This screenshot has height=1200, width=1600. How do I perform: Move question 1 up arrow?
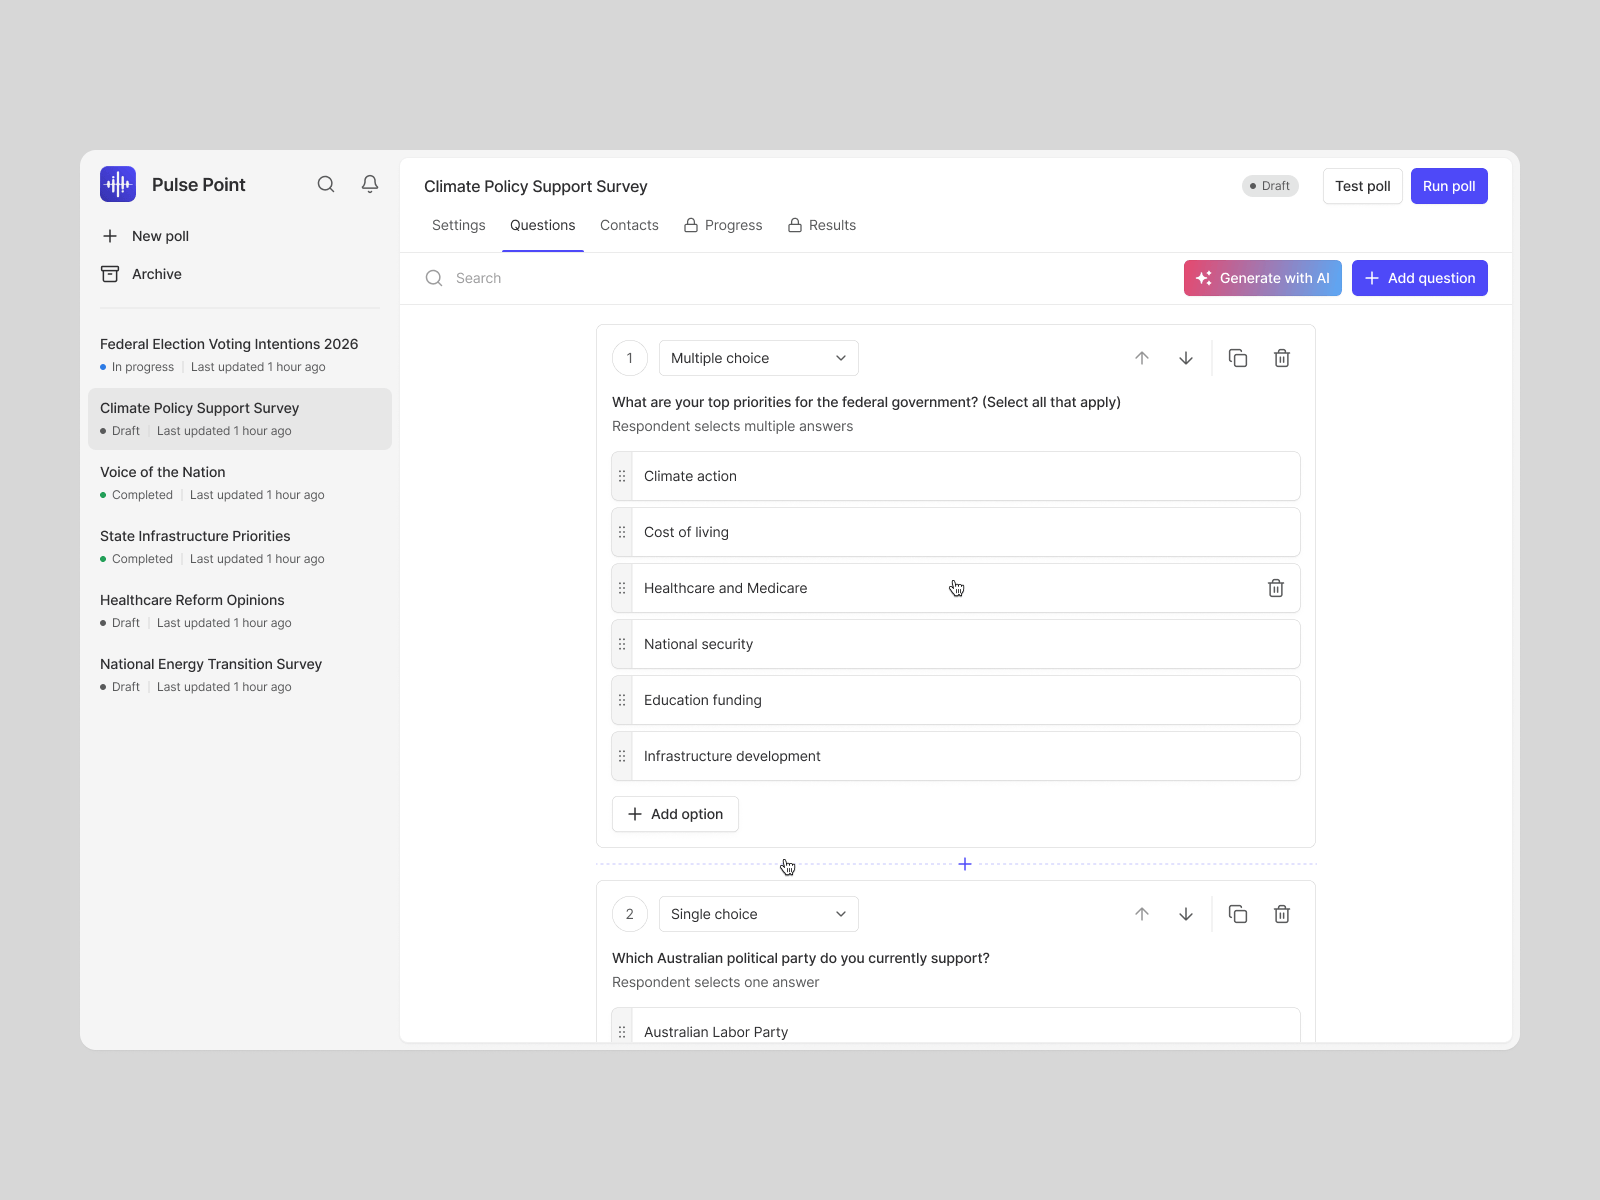point(1142,358)
